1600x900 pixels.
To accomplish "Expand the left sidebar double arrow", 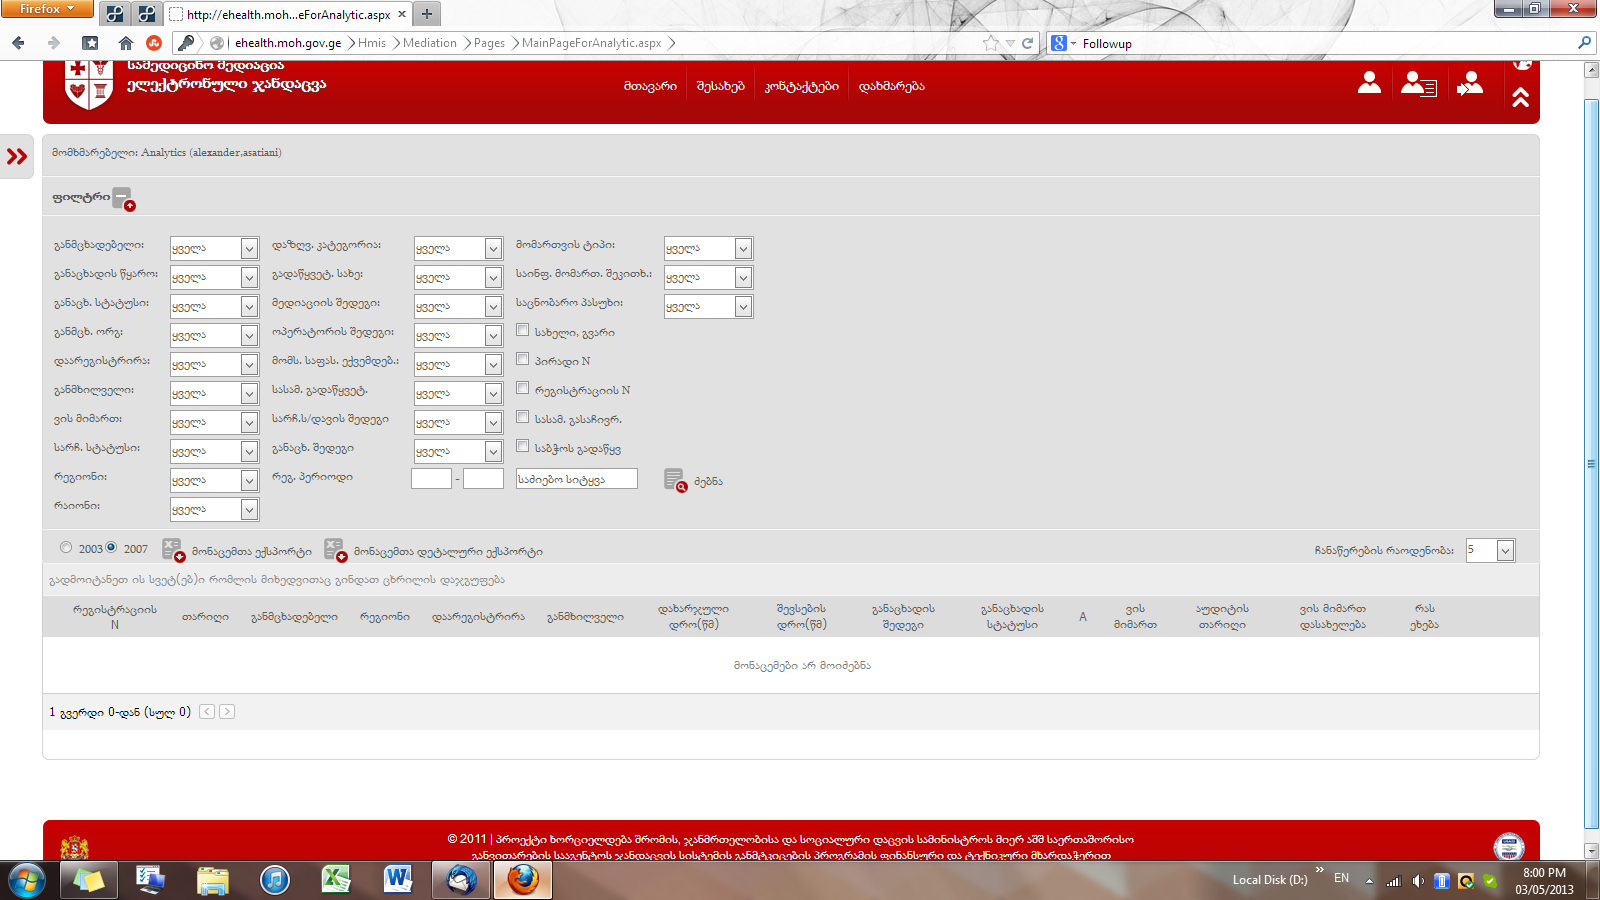I will (x=17, y=157).
